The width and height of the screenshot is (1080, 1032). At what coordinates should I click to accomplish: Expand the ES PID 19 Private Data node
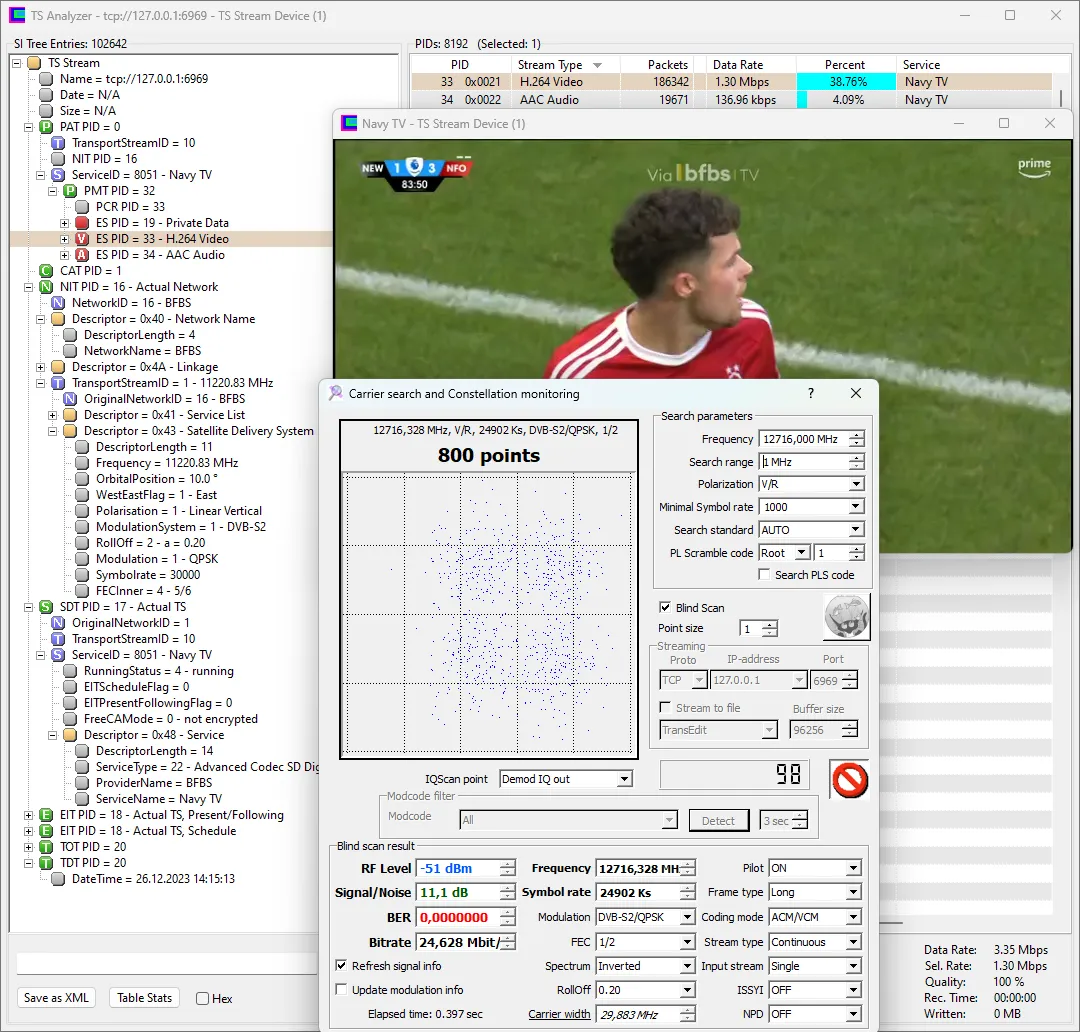click(65, 223)
